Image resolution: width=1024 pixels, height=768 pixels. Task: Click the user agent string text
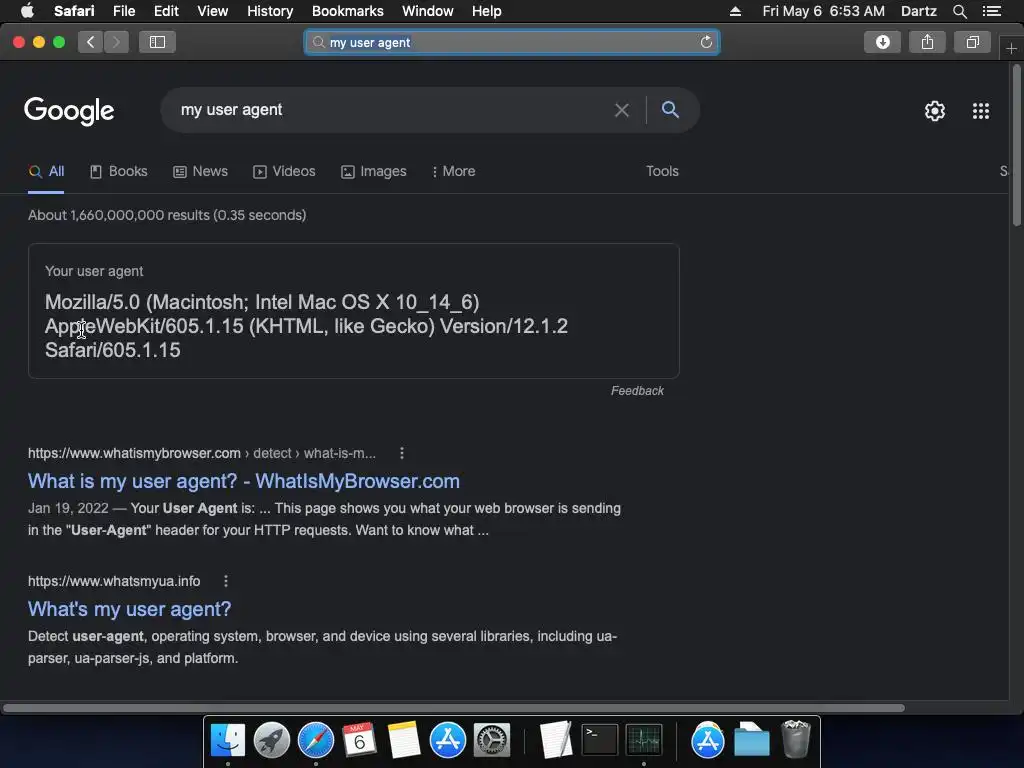tap(306, 326)
